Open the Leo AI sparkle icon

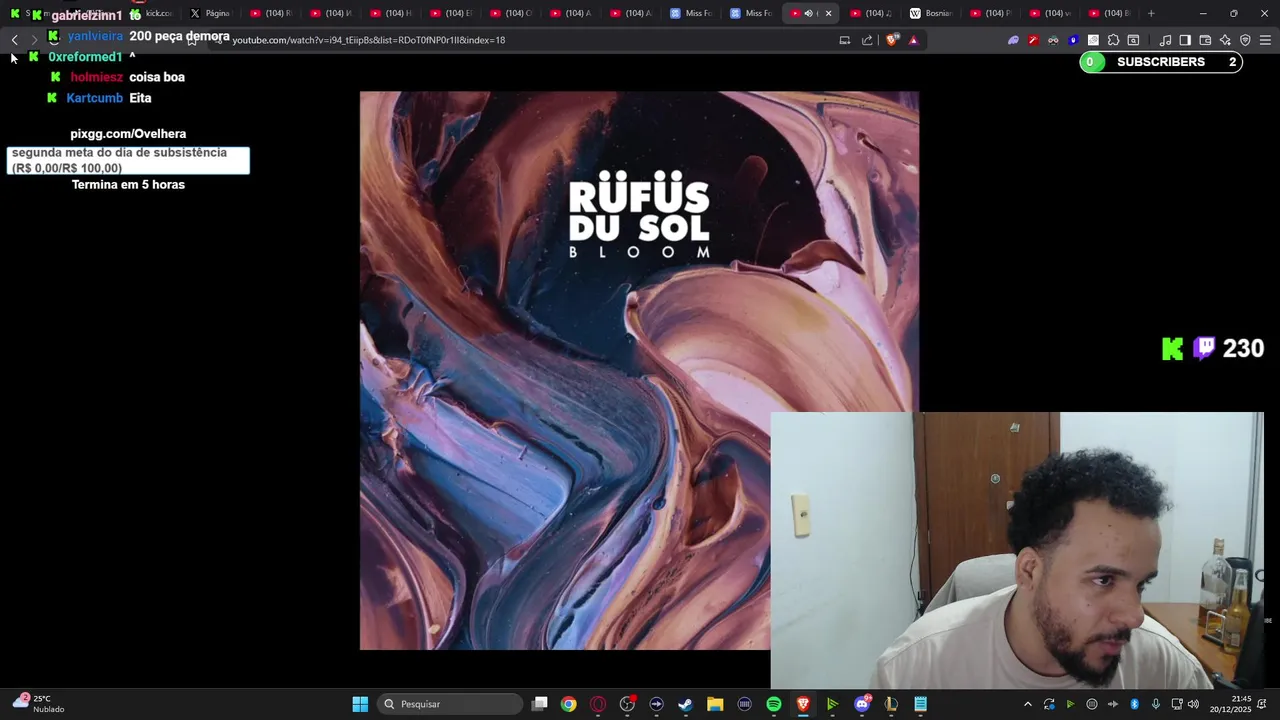click(x=1225, y=40)
